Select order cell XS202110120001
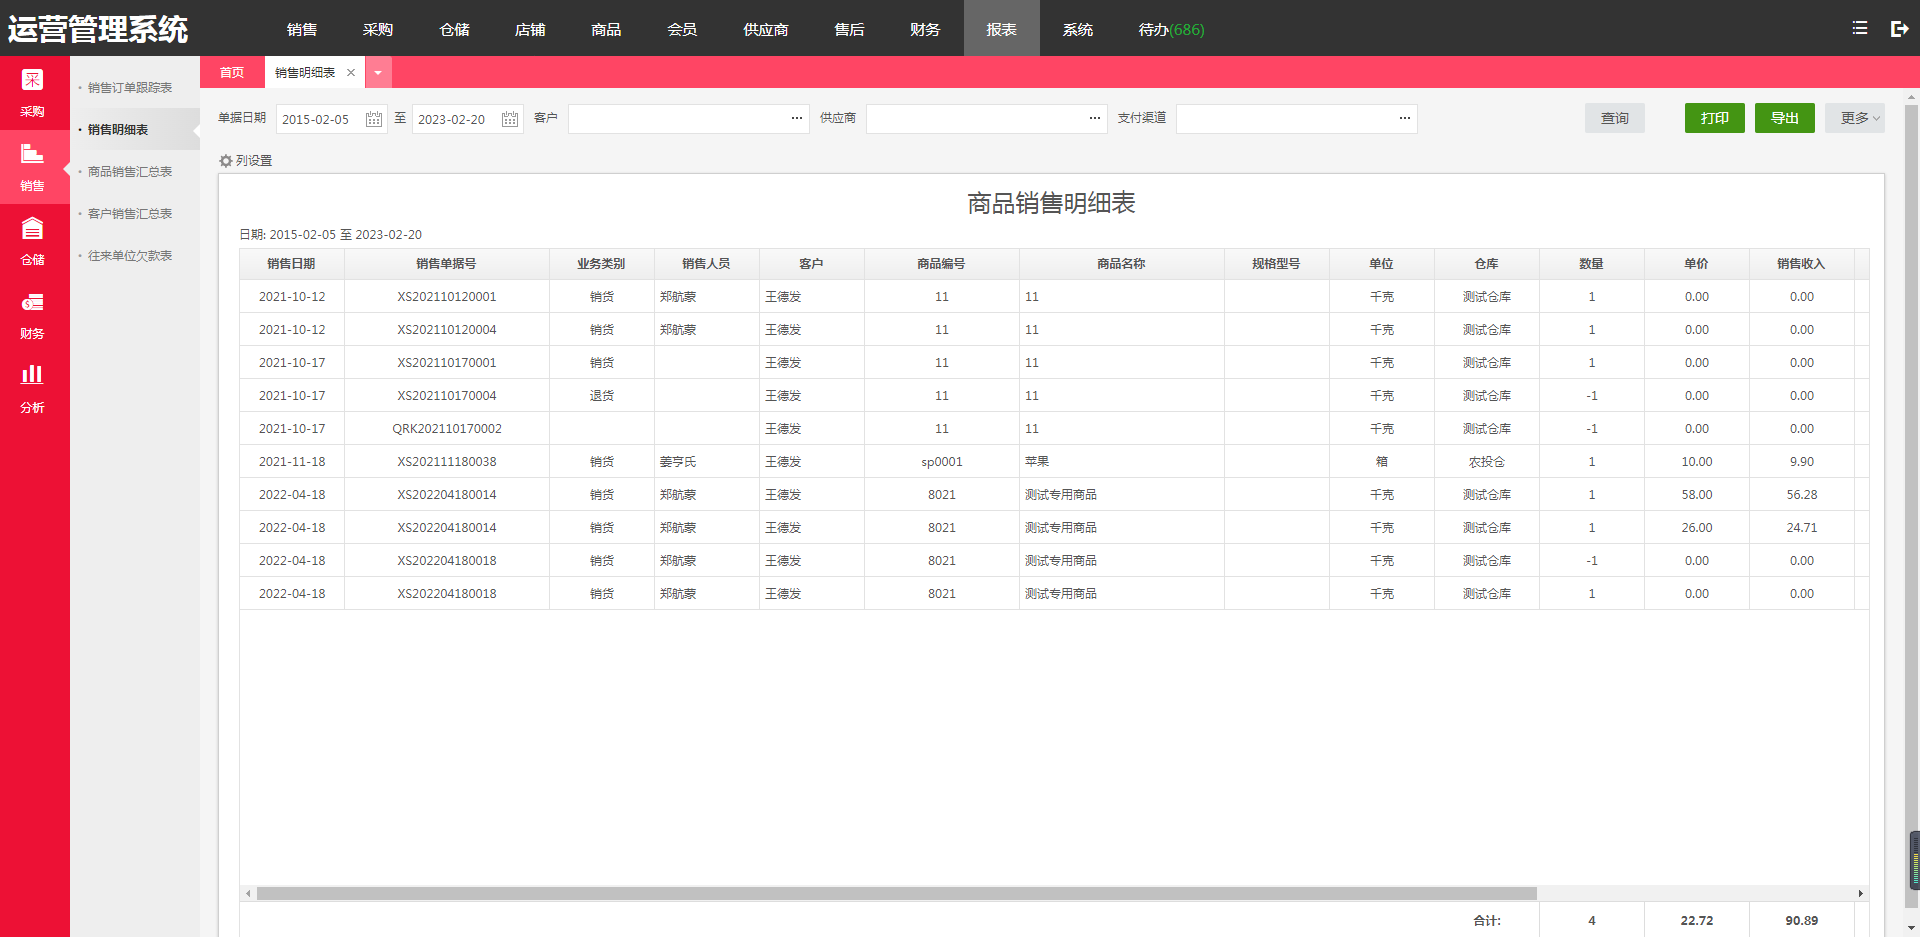Image resolution: width=1920 pixels, height=937 pixels. tap(447, 297)
